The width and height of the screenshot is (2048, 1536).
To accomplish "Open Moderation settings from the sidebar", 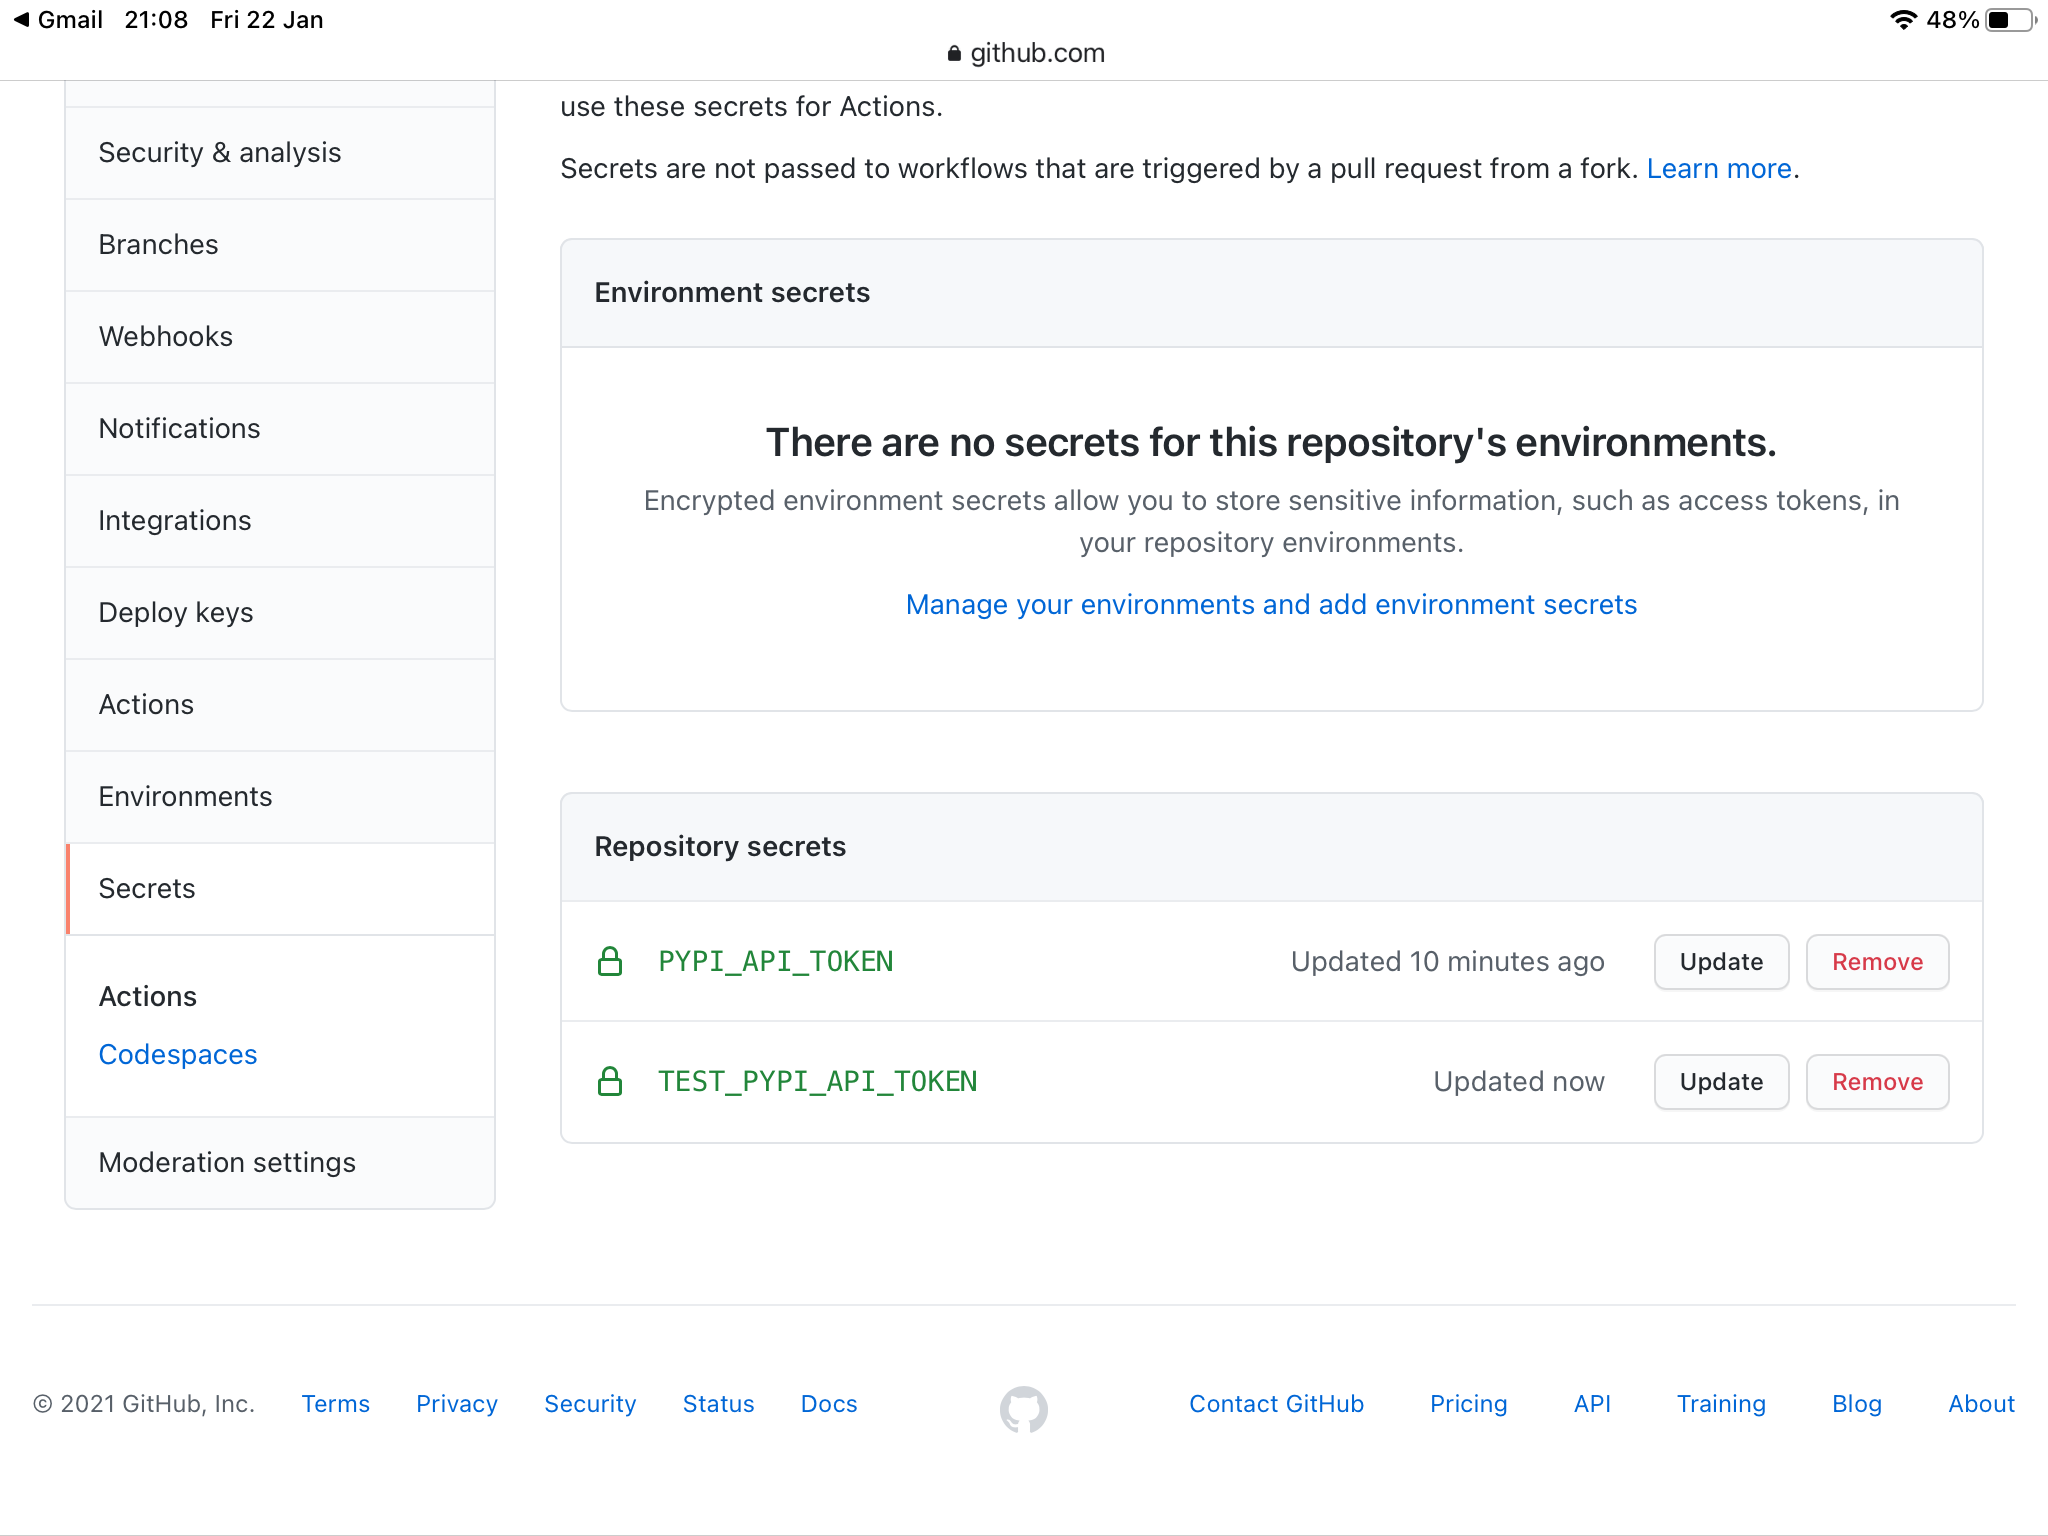I will click(x=227, y=1162).
